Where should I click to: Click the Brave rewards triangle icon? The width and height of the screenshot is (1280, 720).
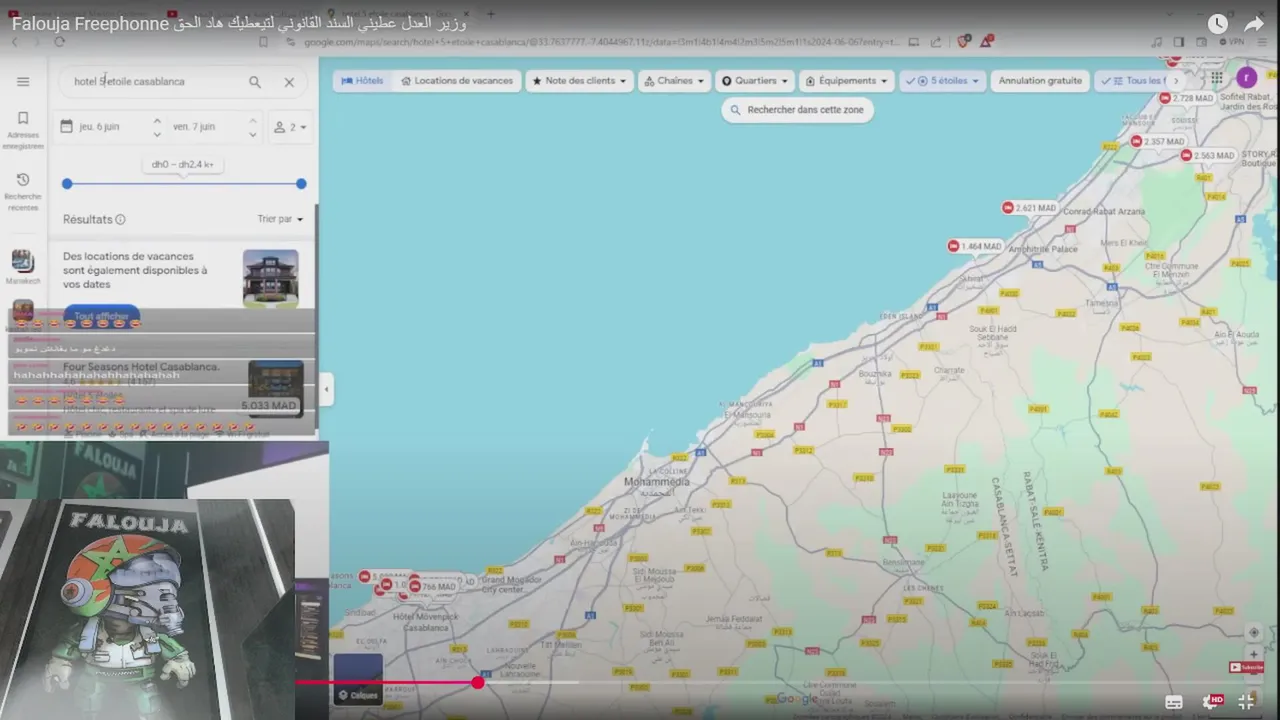[986, 42]
